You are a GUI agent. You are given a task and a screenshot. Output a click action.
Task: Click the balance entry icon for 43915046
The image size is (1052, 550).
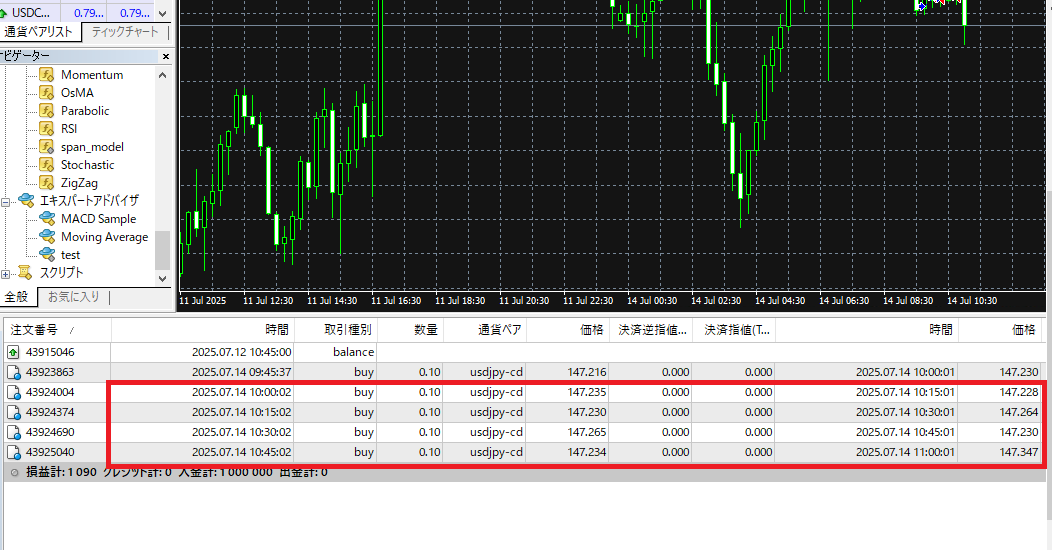click(13, 352)
